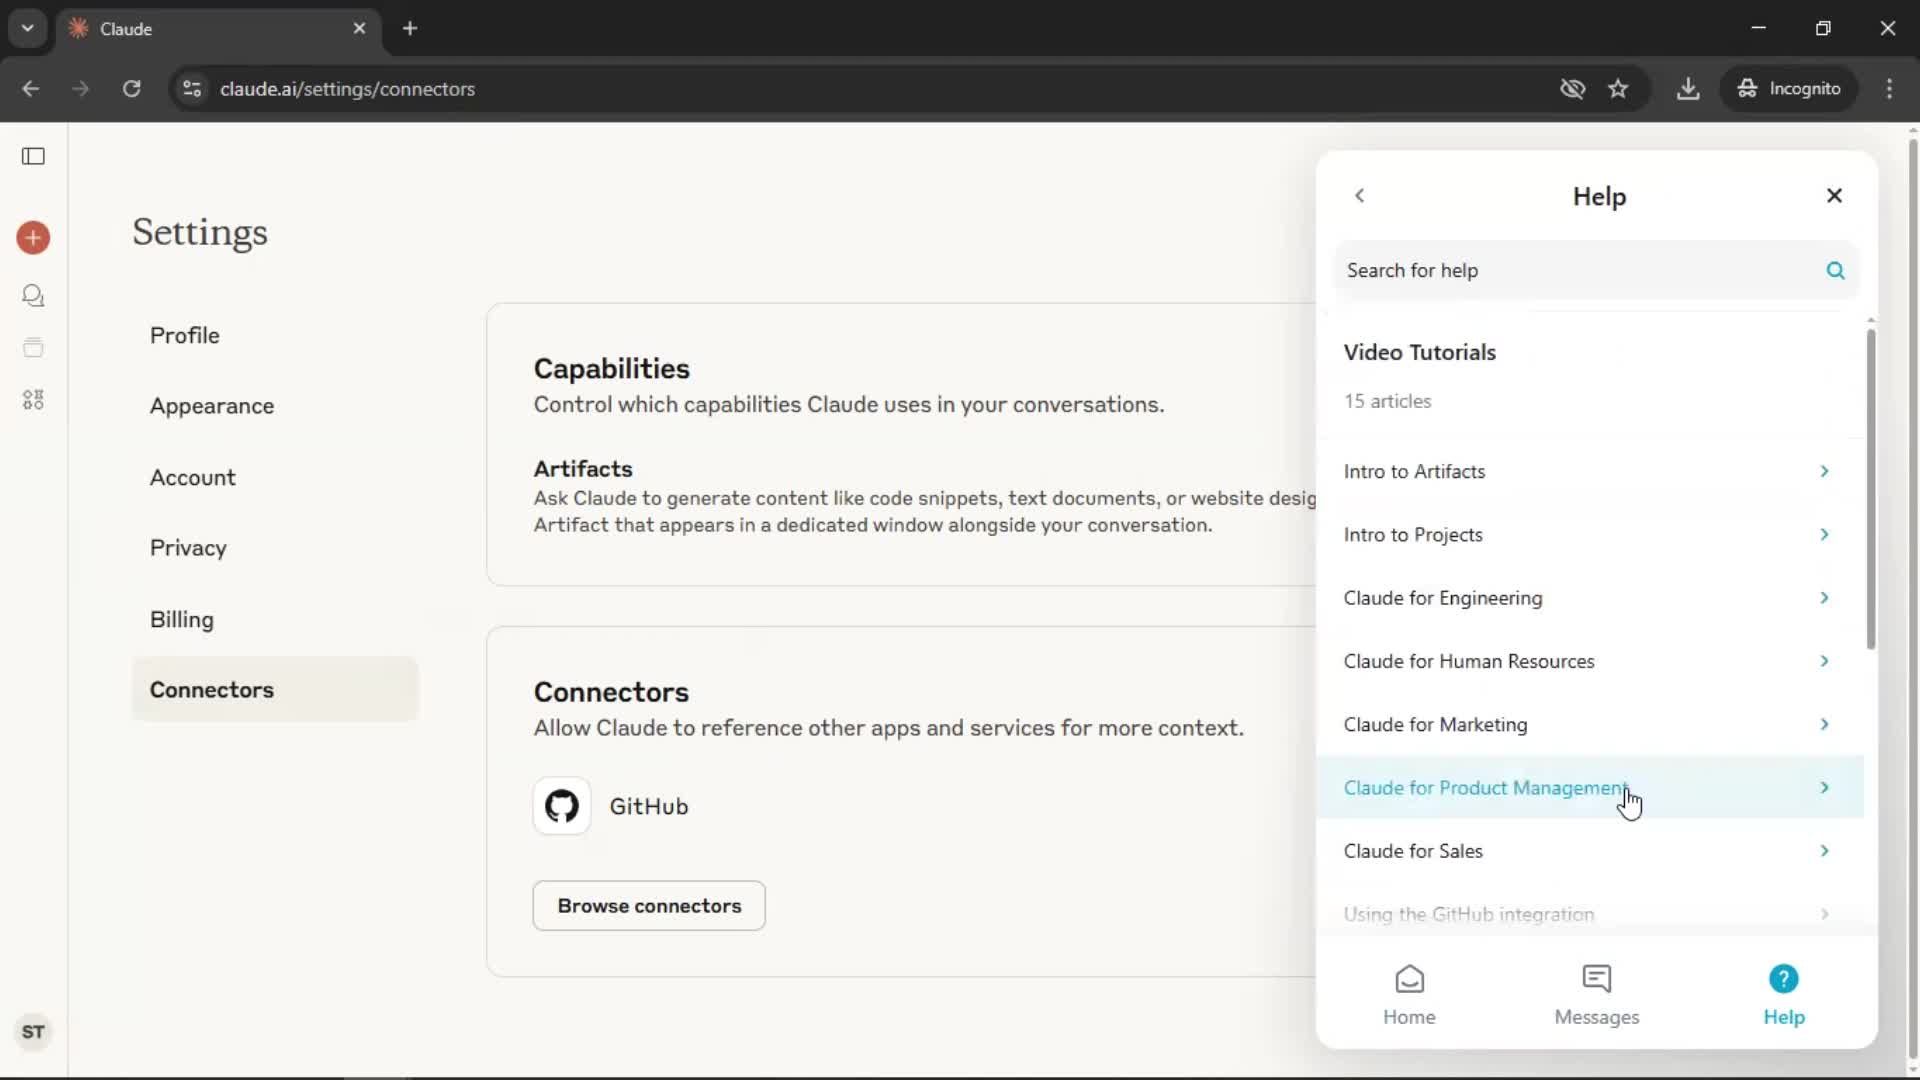1920x1080 pixels.
Task: Open the ST user avatar menu
Action: click(33, 1032)
